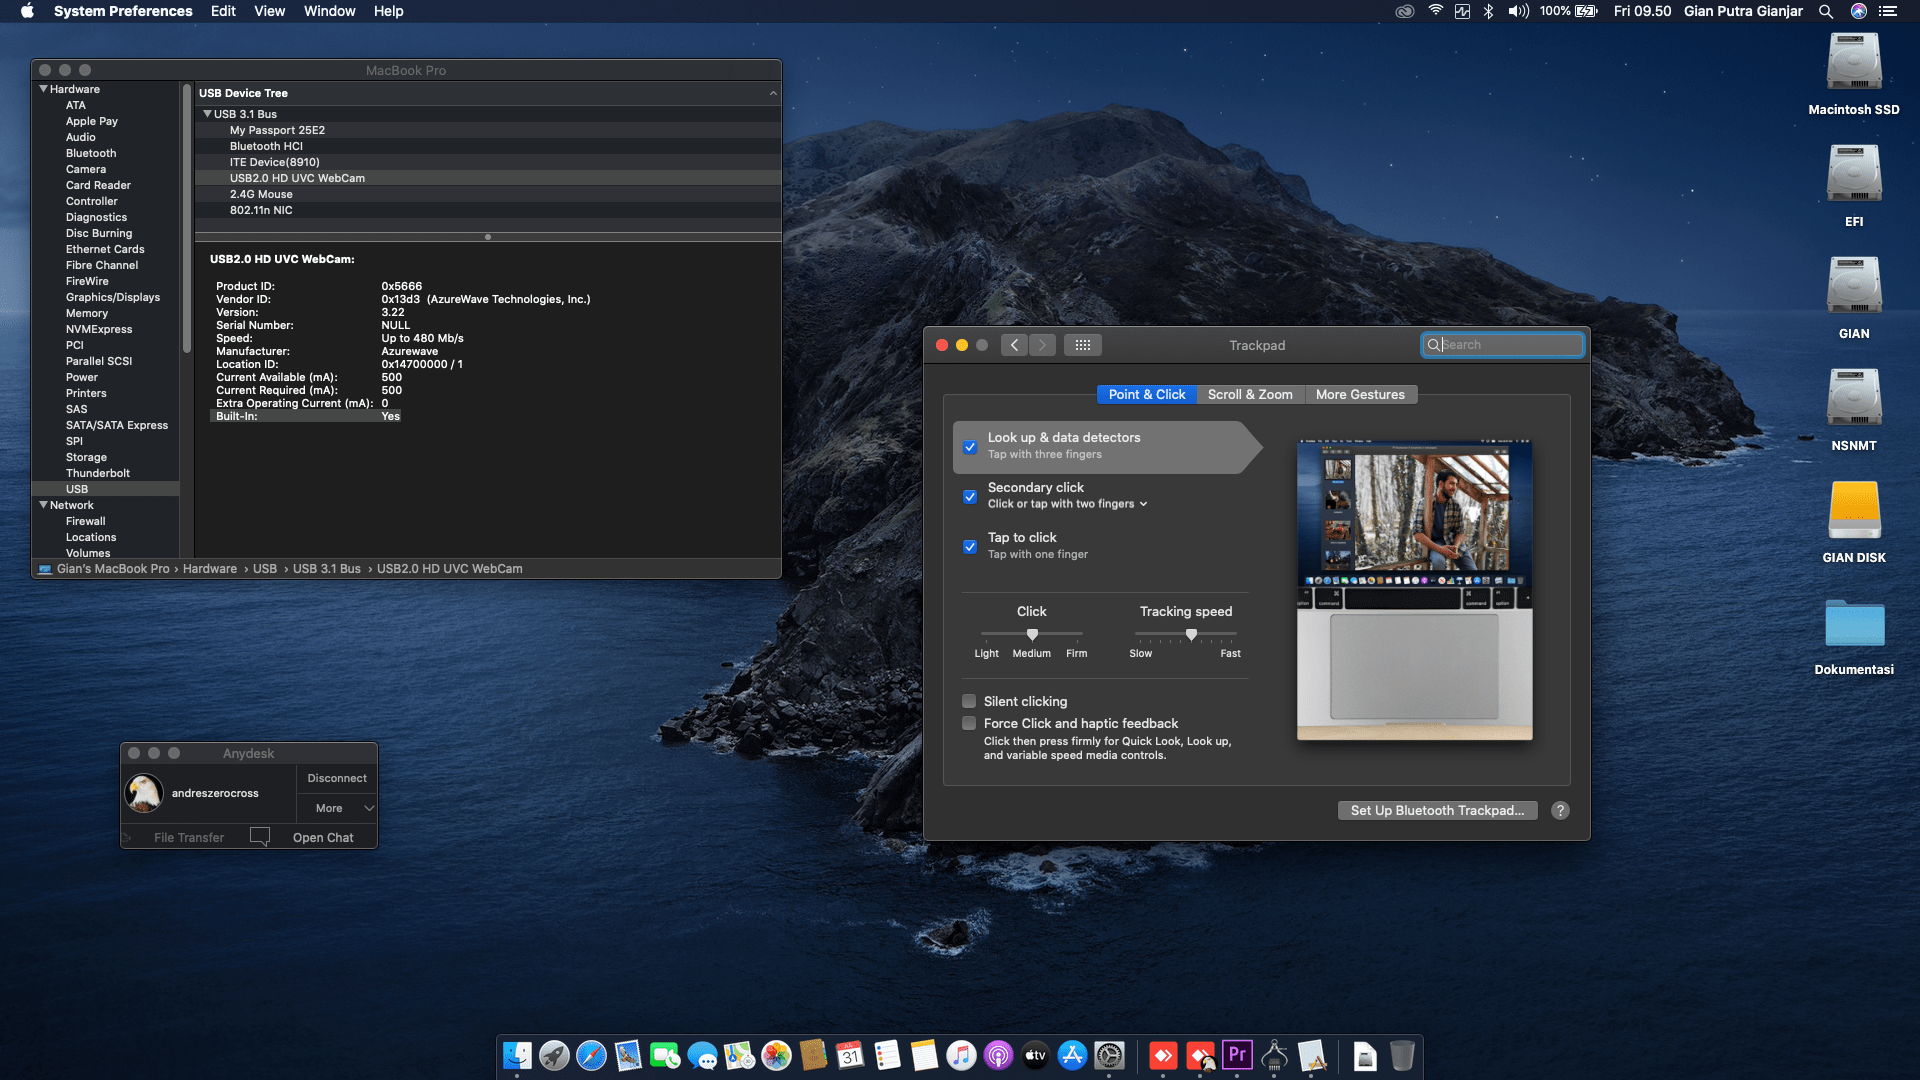Select My Passport 25E2 in the device tree
Image resolution: width=1920 pixels, height=1080 pixels.
[277, 130]
